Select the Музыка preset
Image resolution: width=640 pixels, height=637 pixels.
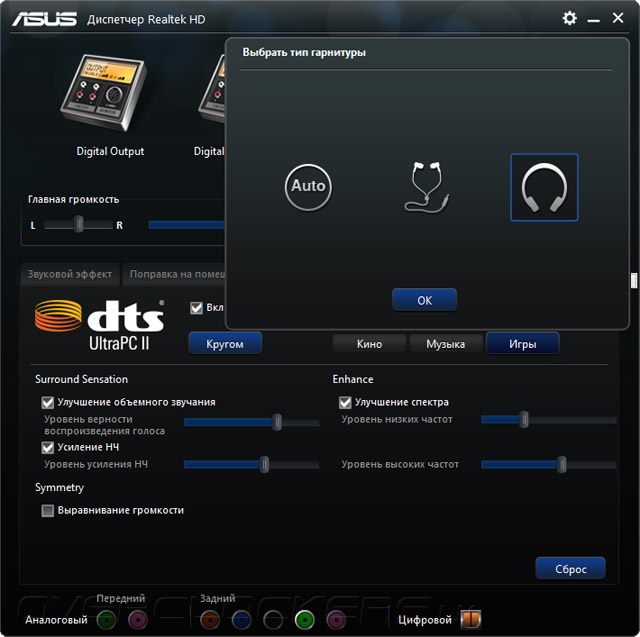(446, 344)
